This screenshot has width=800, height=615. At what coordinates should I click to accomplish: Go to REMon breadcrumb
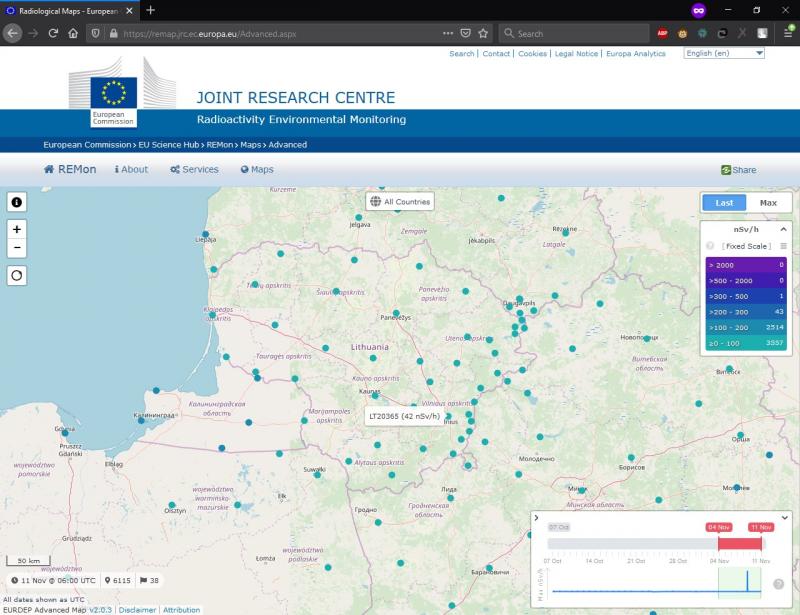click(220, 145)
